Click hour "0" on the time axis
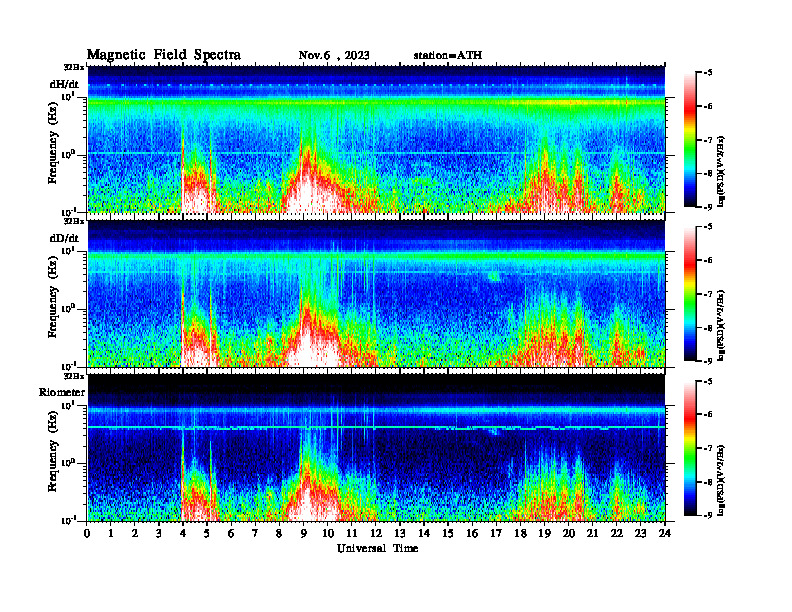Image resolution: width=792 pixels, height=612 pixels. point(87,534)
